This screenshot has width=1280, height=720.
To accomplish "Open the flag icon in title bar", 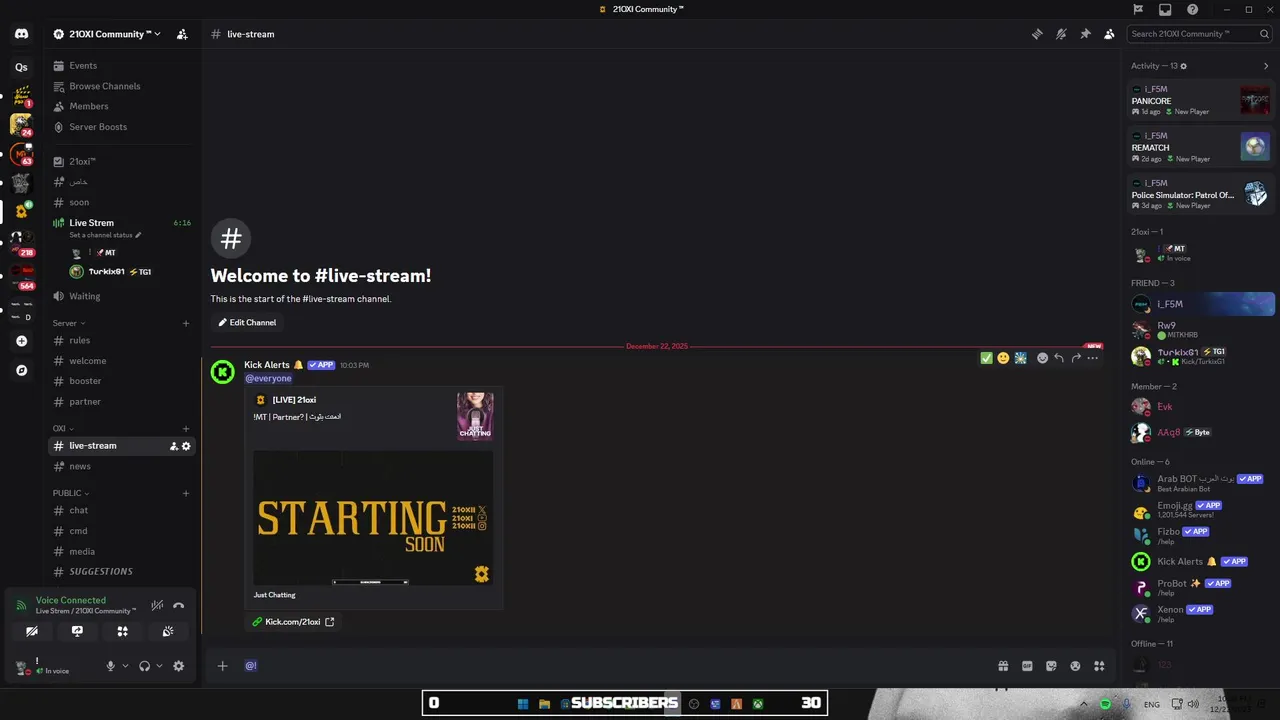I will point(1138,9).
